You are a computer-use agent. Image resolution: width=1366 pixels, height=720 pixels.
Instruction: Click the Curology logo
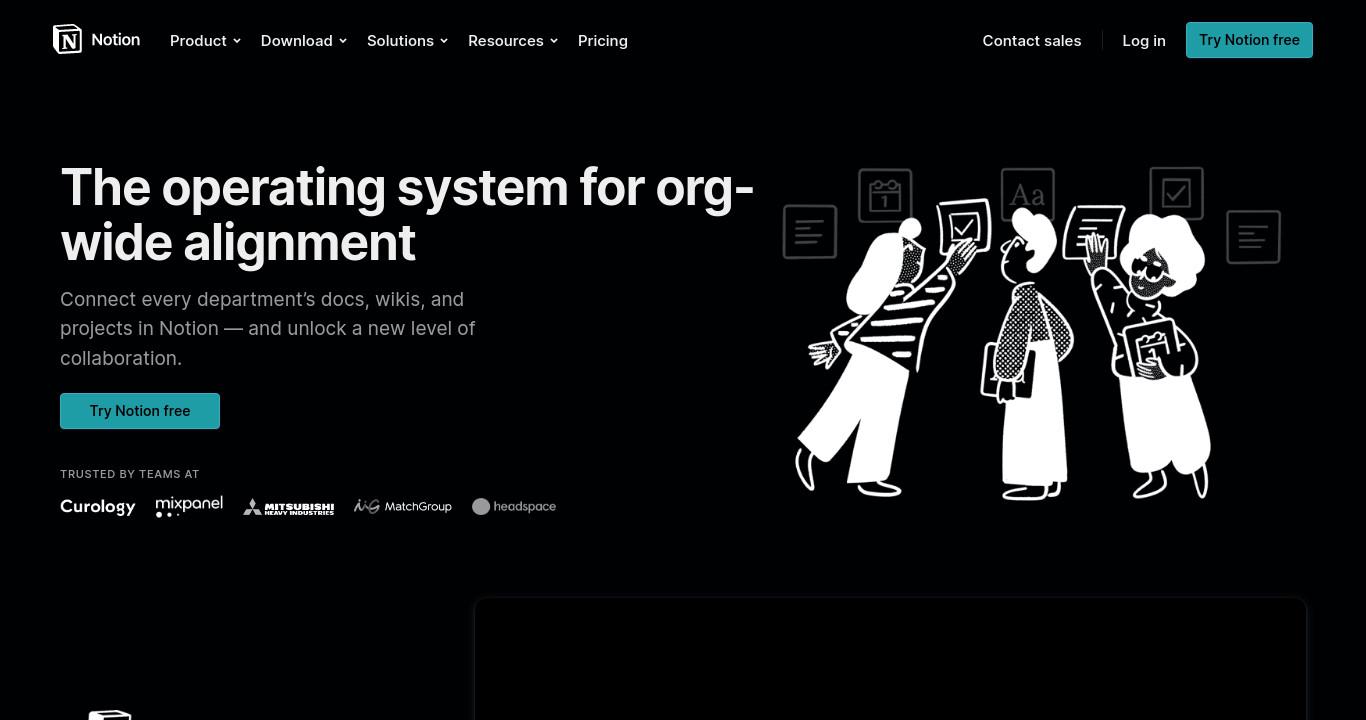point(98,506)
